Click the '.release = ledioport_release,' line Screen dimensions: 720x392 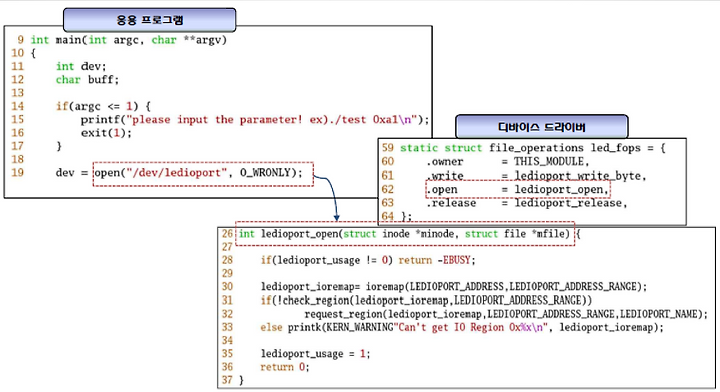coord(526,203)
